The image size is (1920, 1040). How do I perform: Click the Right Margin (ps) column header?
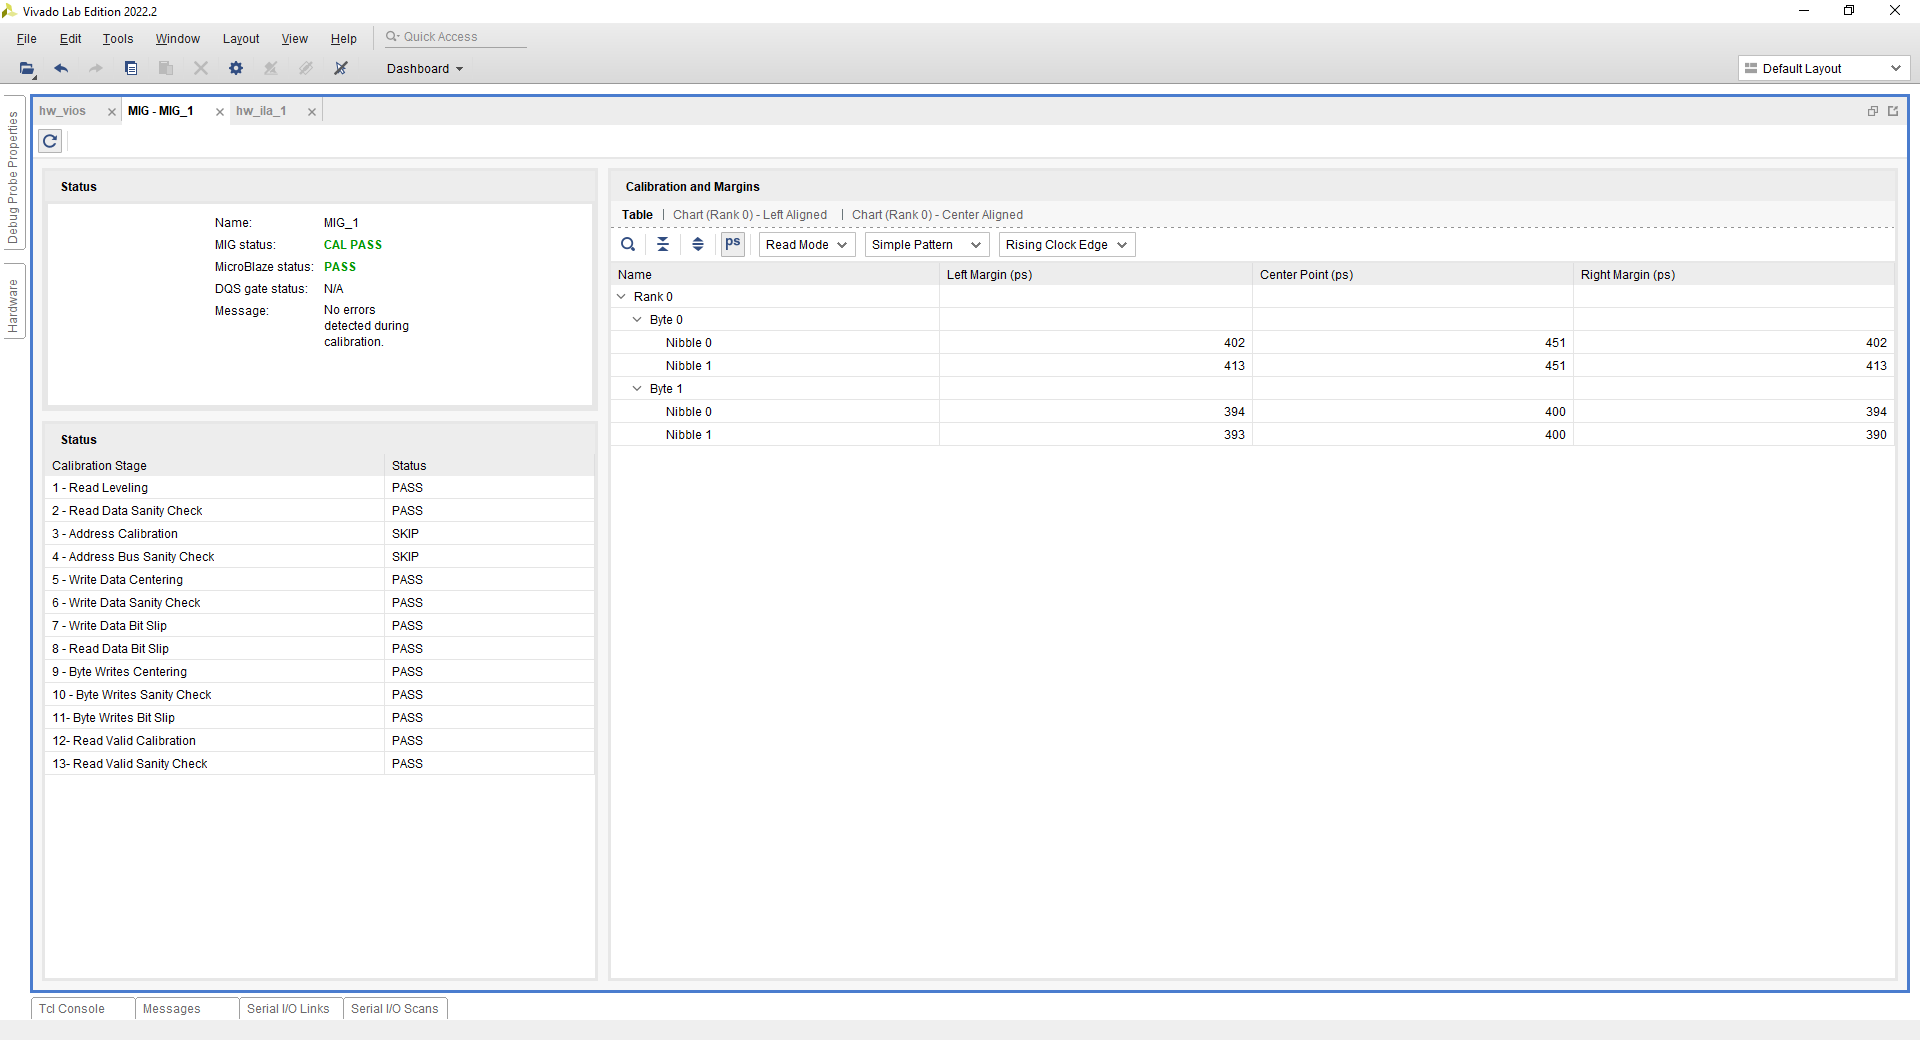[x=1733, y=275]
